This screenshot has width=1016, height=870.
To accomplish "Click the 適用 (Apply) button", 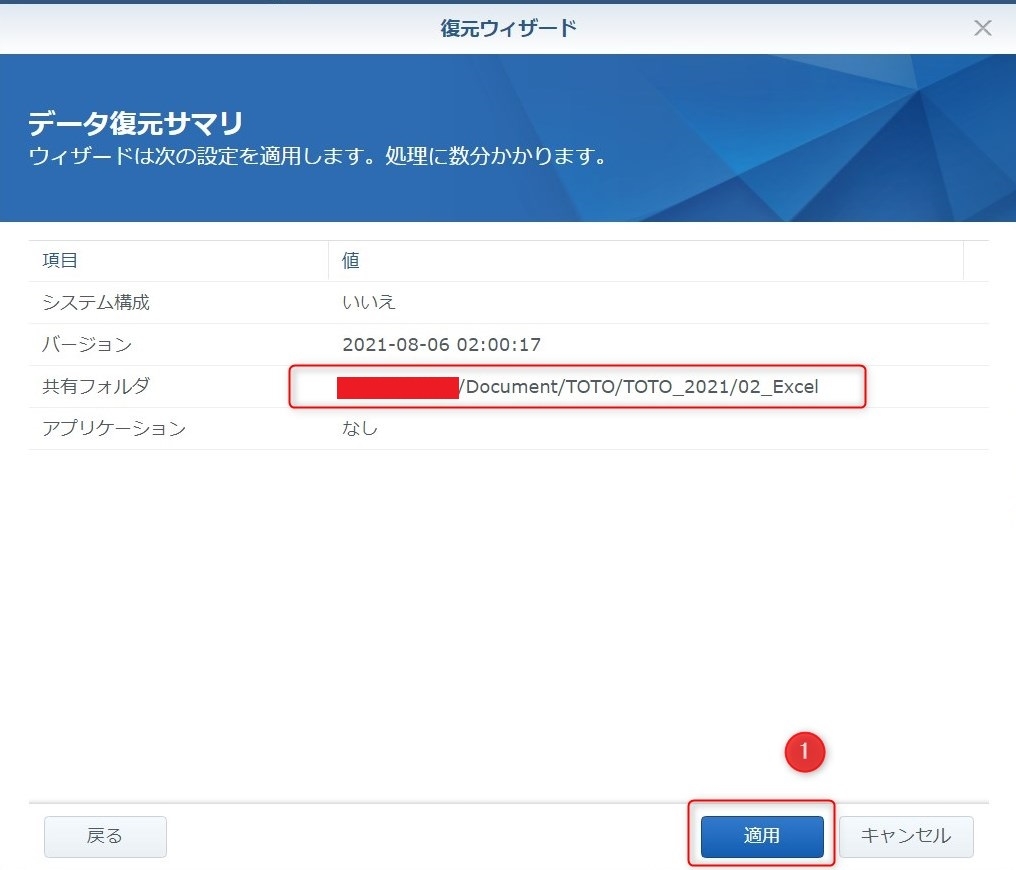I will pyautogui.click(x=762, y=836).
